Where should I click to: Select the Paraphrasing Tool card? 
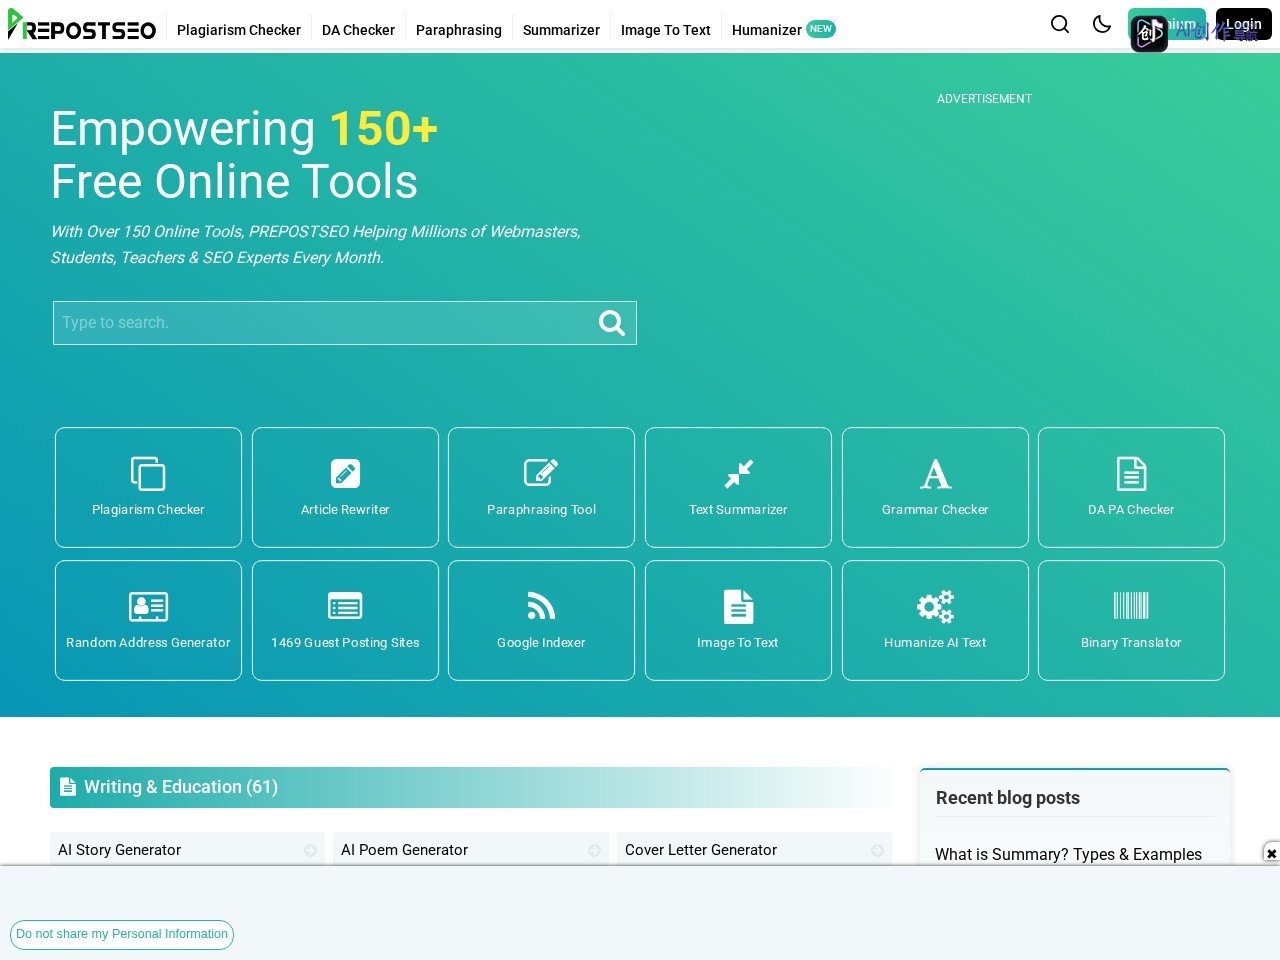pos(541,487)
